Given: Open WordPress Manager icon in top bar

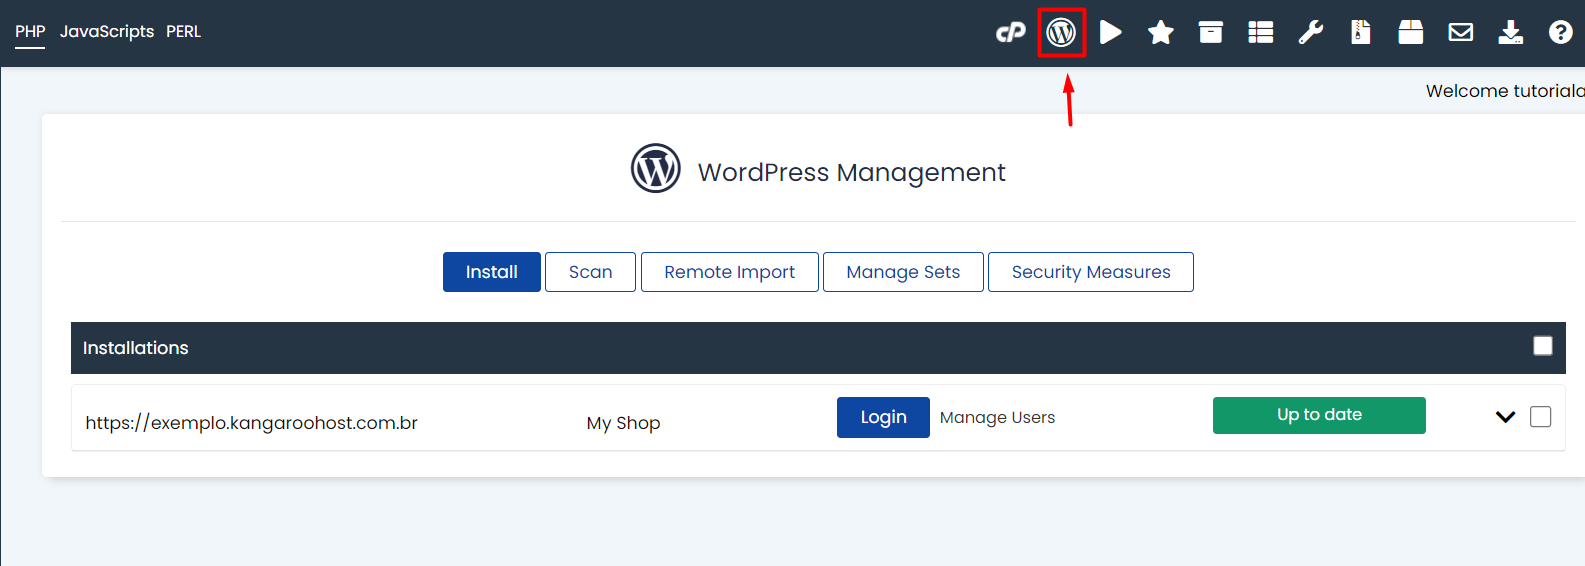Looking at the screenshot, I should (x=1061, y=33).
